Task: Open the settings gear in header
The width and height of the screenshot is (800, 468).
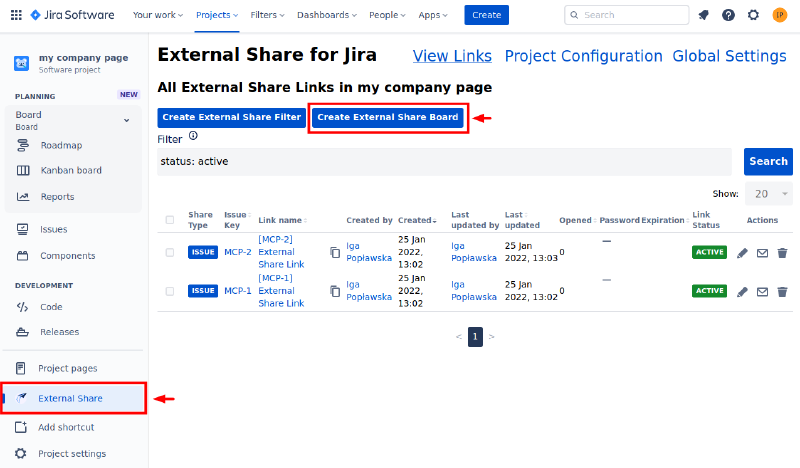Action: 754,15
